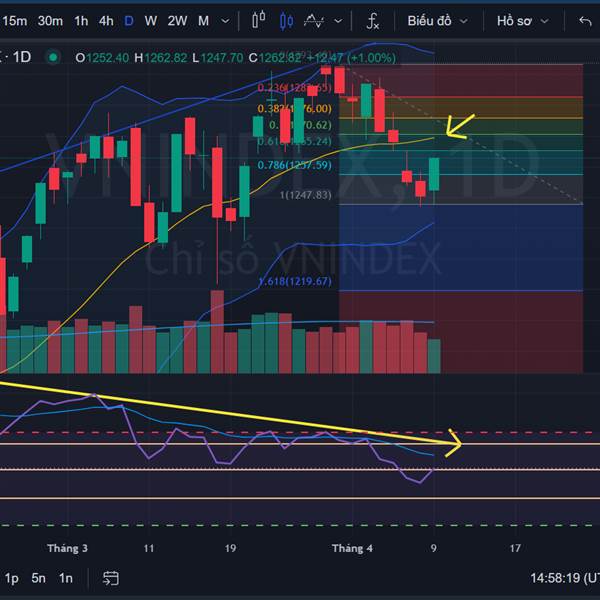Click the 0.786(1257.59) Fibonacci label
The width and height of the screenshot is (600, 600).
[x=295, y=165]
